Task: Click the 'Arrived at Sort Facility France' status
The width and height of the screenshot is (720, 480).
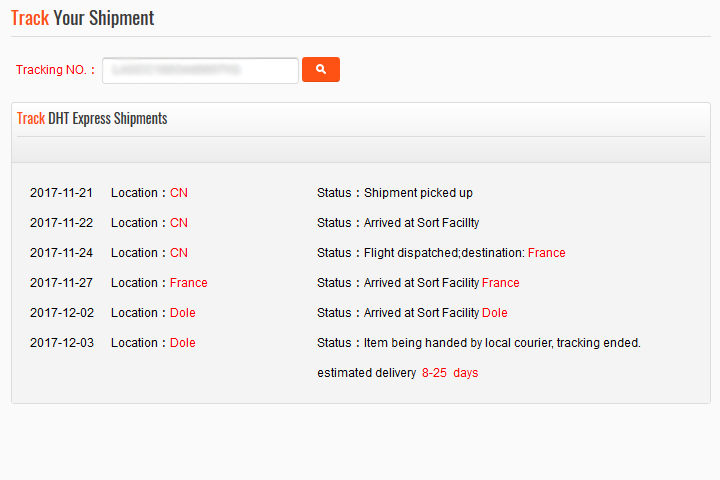Action: coord(442,282)
